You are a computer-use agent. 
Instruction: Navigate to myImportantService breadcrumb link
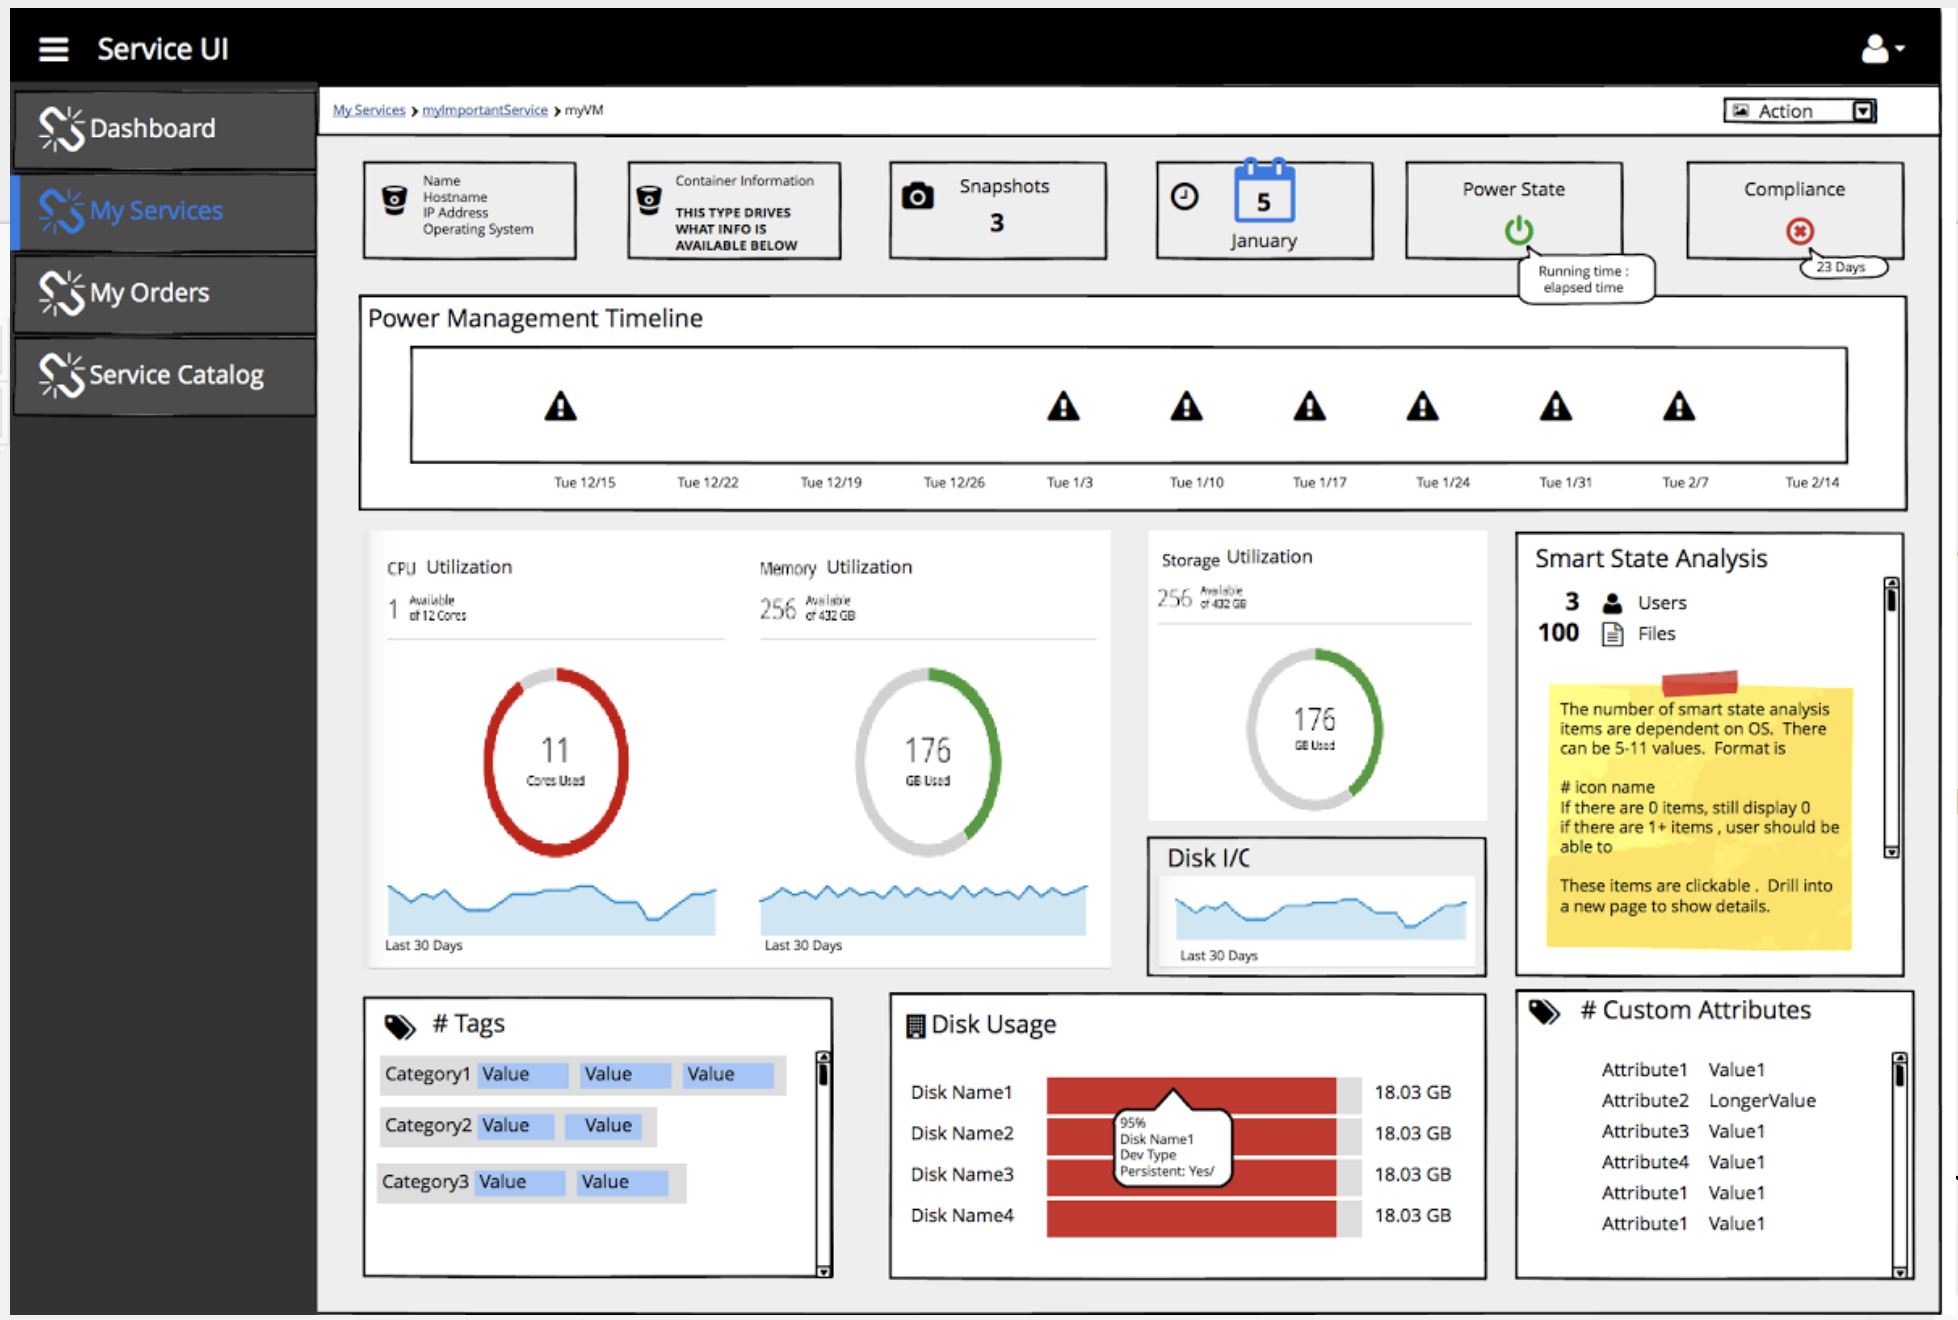pos(486,109)
